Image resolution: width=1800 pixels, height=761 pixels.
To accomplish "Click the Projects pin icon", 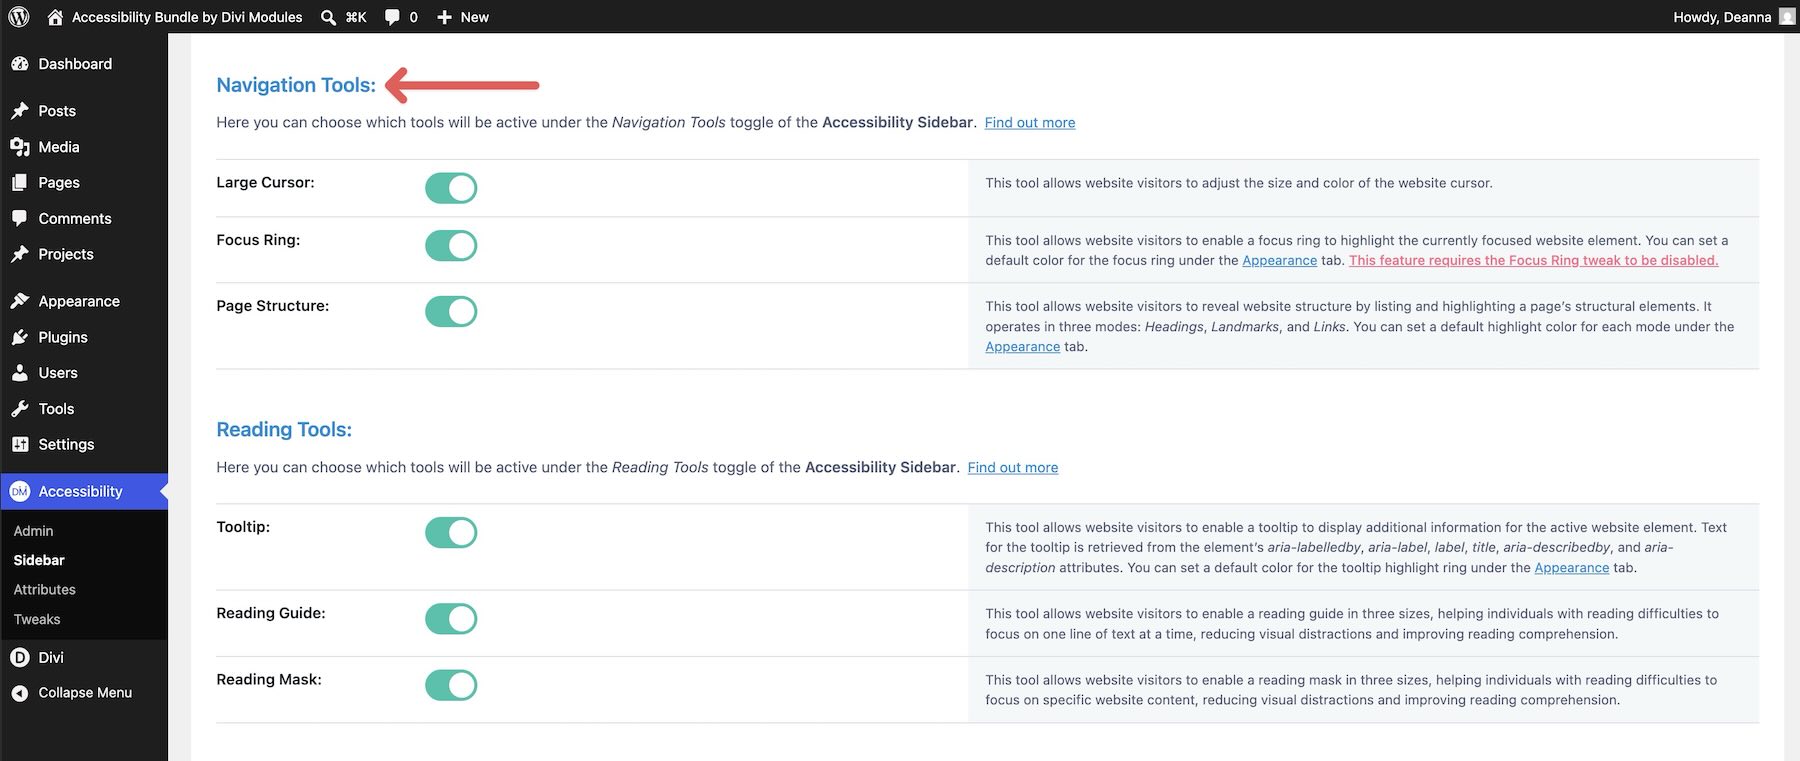I will point(20,254).
